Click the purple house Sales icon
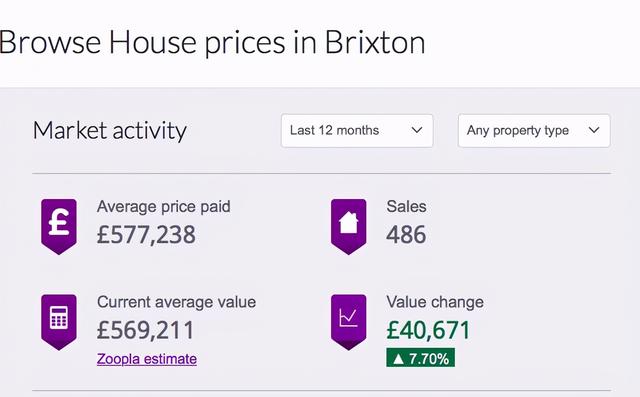Viewport: 640px width, 397px height. 349,226
